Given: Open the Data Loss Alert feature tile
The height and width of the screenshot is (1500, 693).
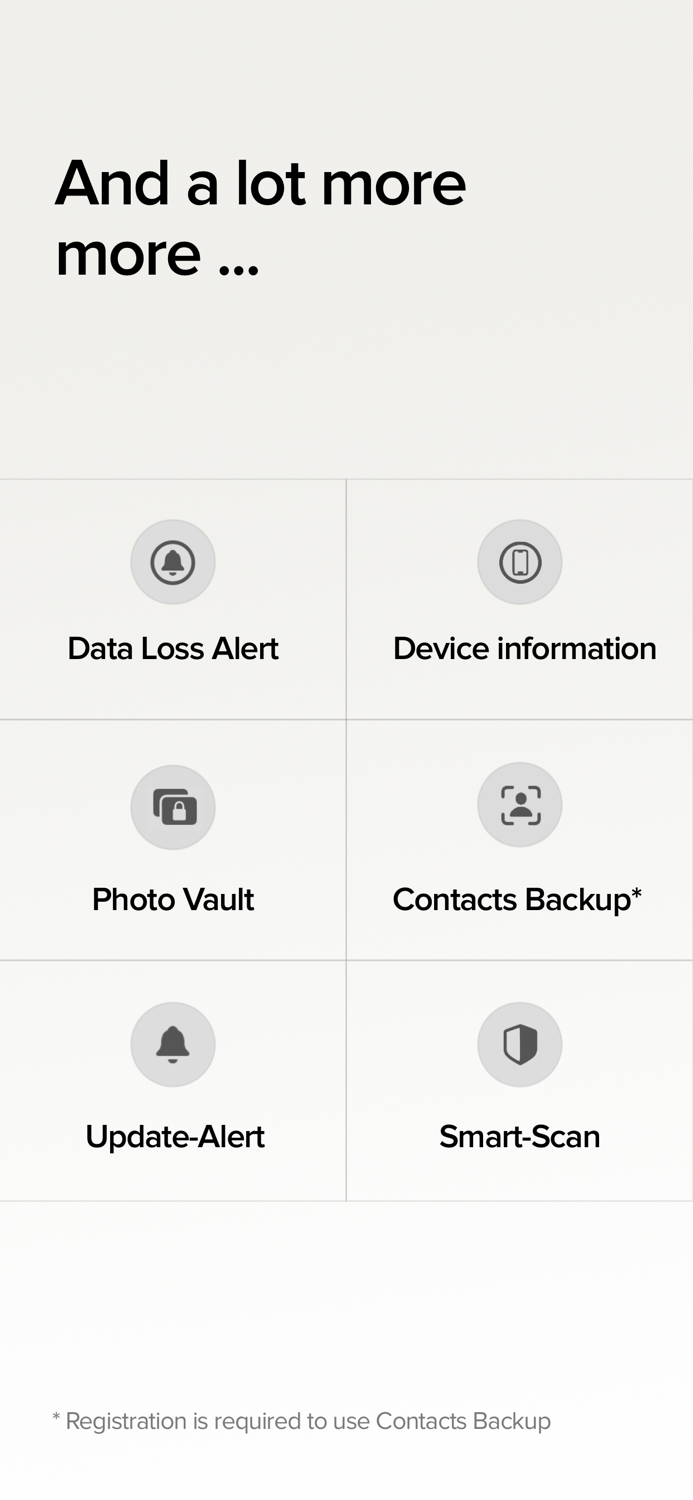Looking at the screenshot, I should [x=172, y=598].
